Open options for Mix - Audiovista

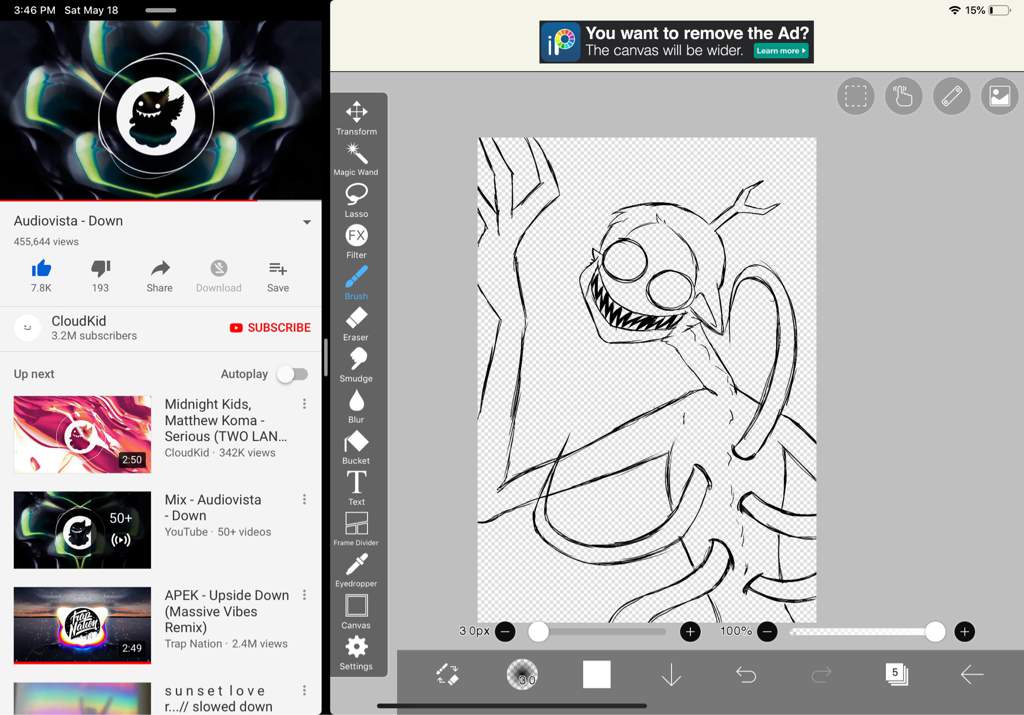pyautogui.click(x=304, y=500)
